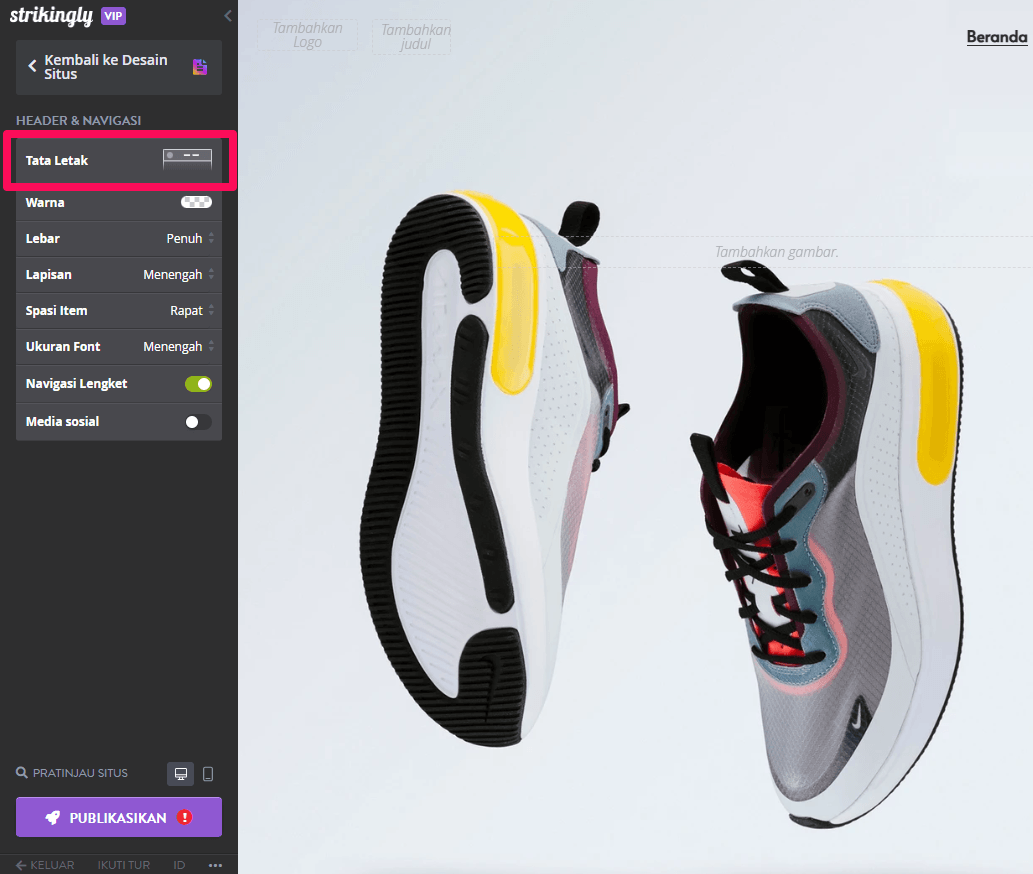Open the Warna transparent color swatch
Screen dimensions: 1033x874
point(196,202)
